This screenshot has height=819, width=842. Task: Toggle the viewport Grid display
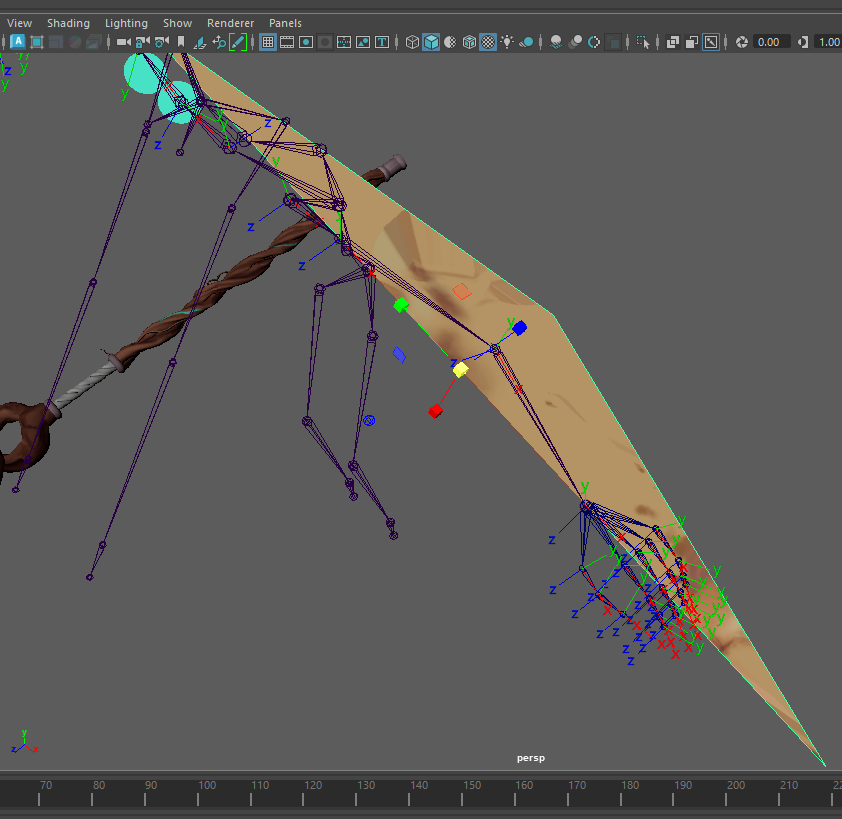pyautogui.click(x=268, y=42)
